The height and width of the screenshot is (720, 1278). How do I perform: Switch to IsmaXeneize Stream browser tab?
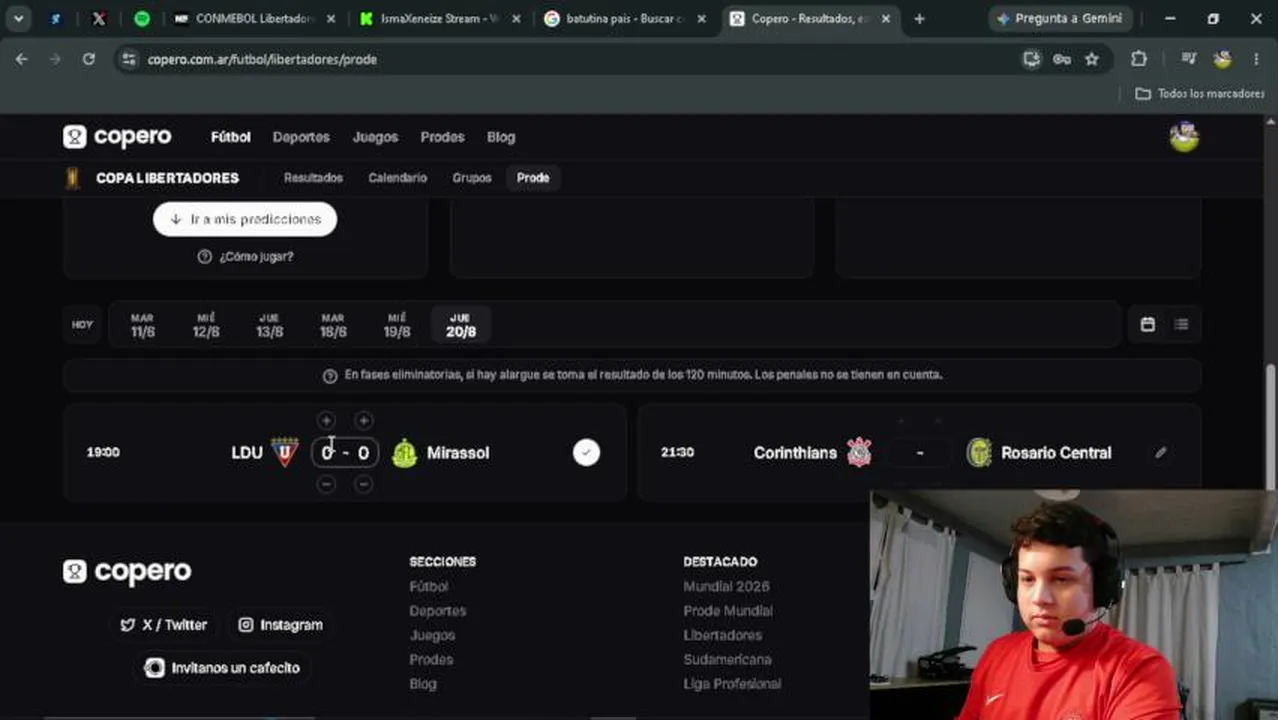(438, 18)
